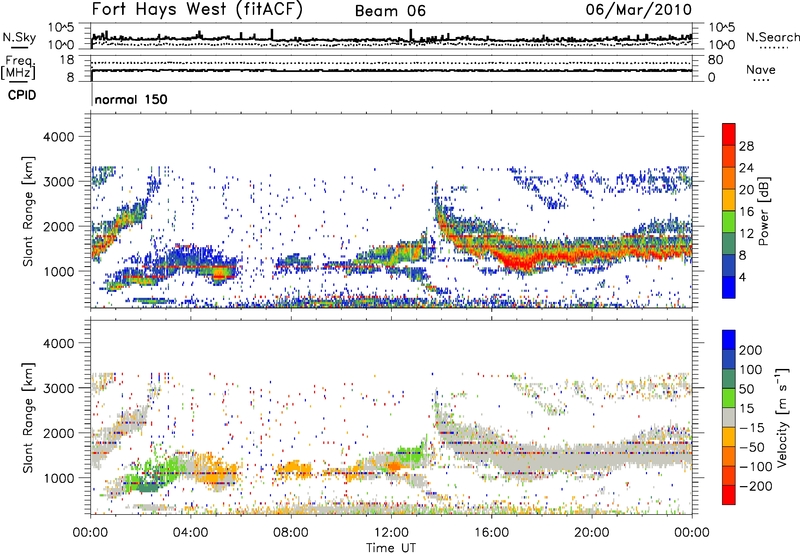Click the "1000" range tick in the velocity panel
This screenshot has height=554, width=800.
pos(59,478)
